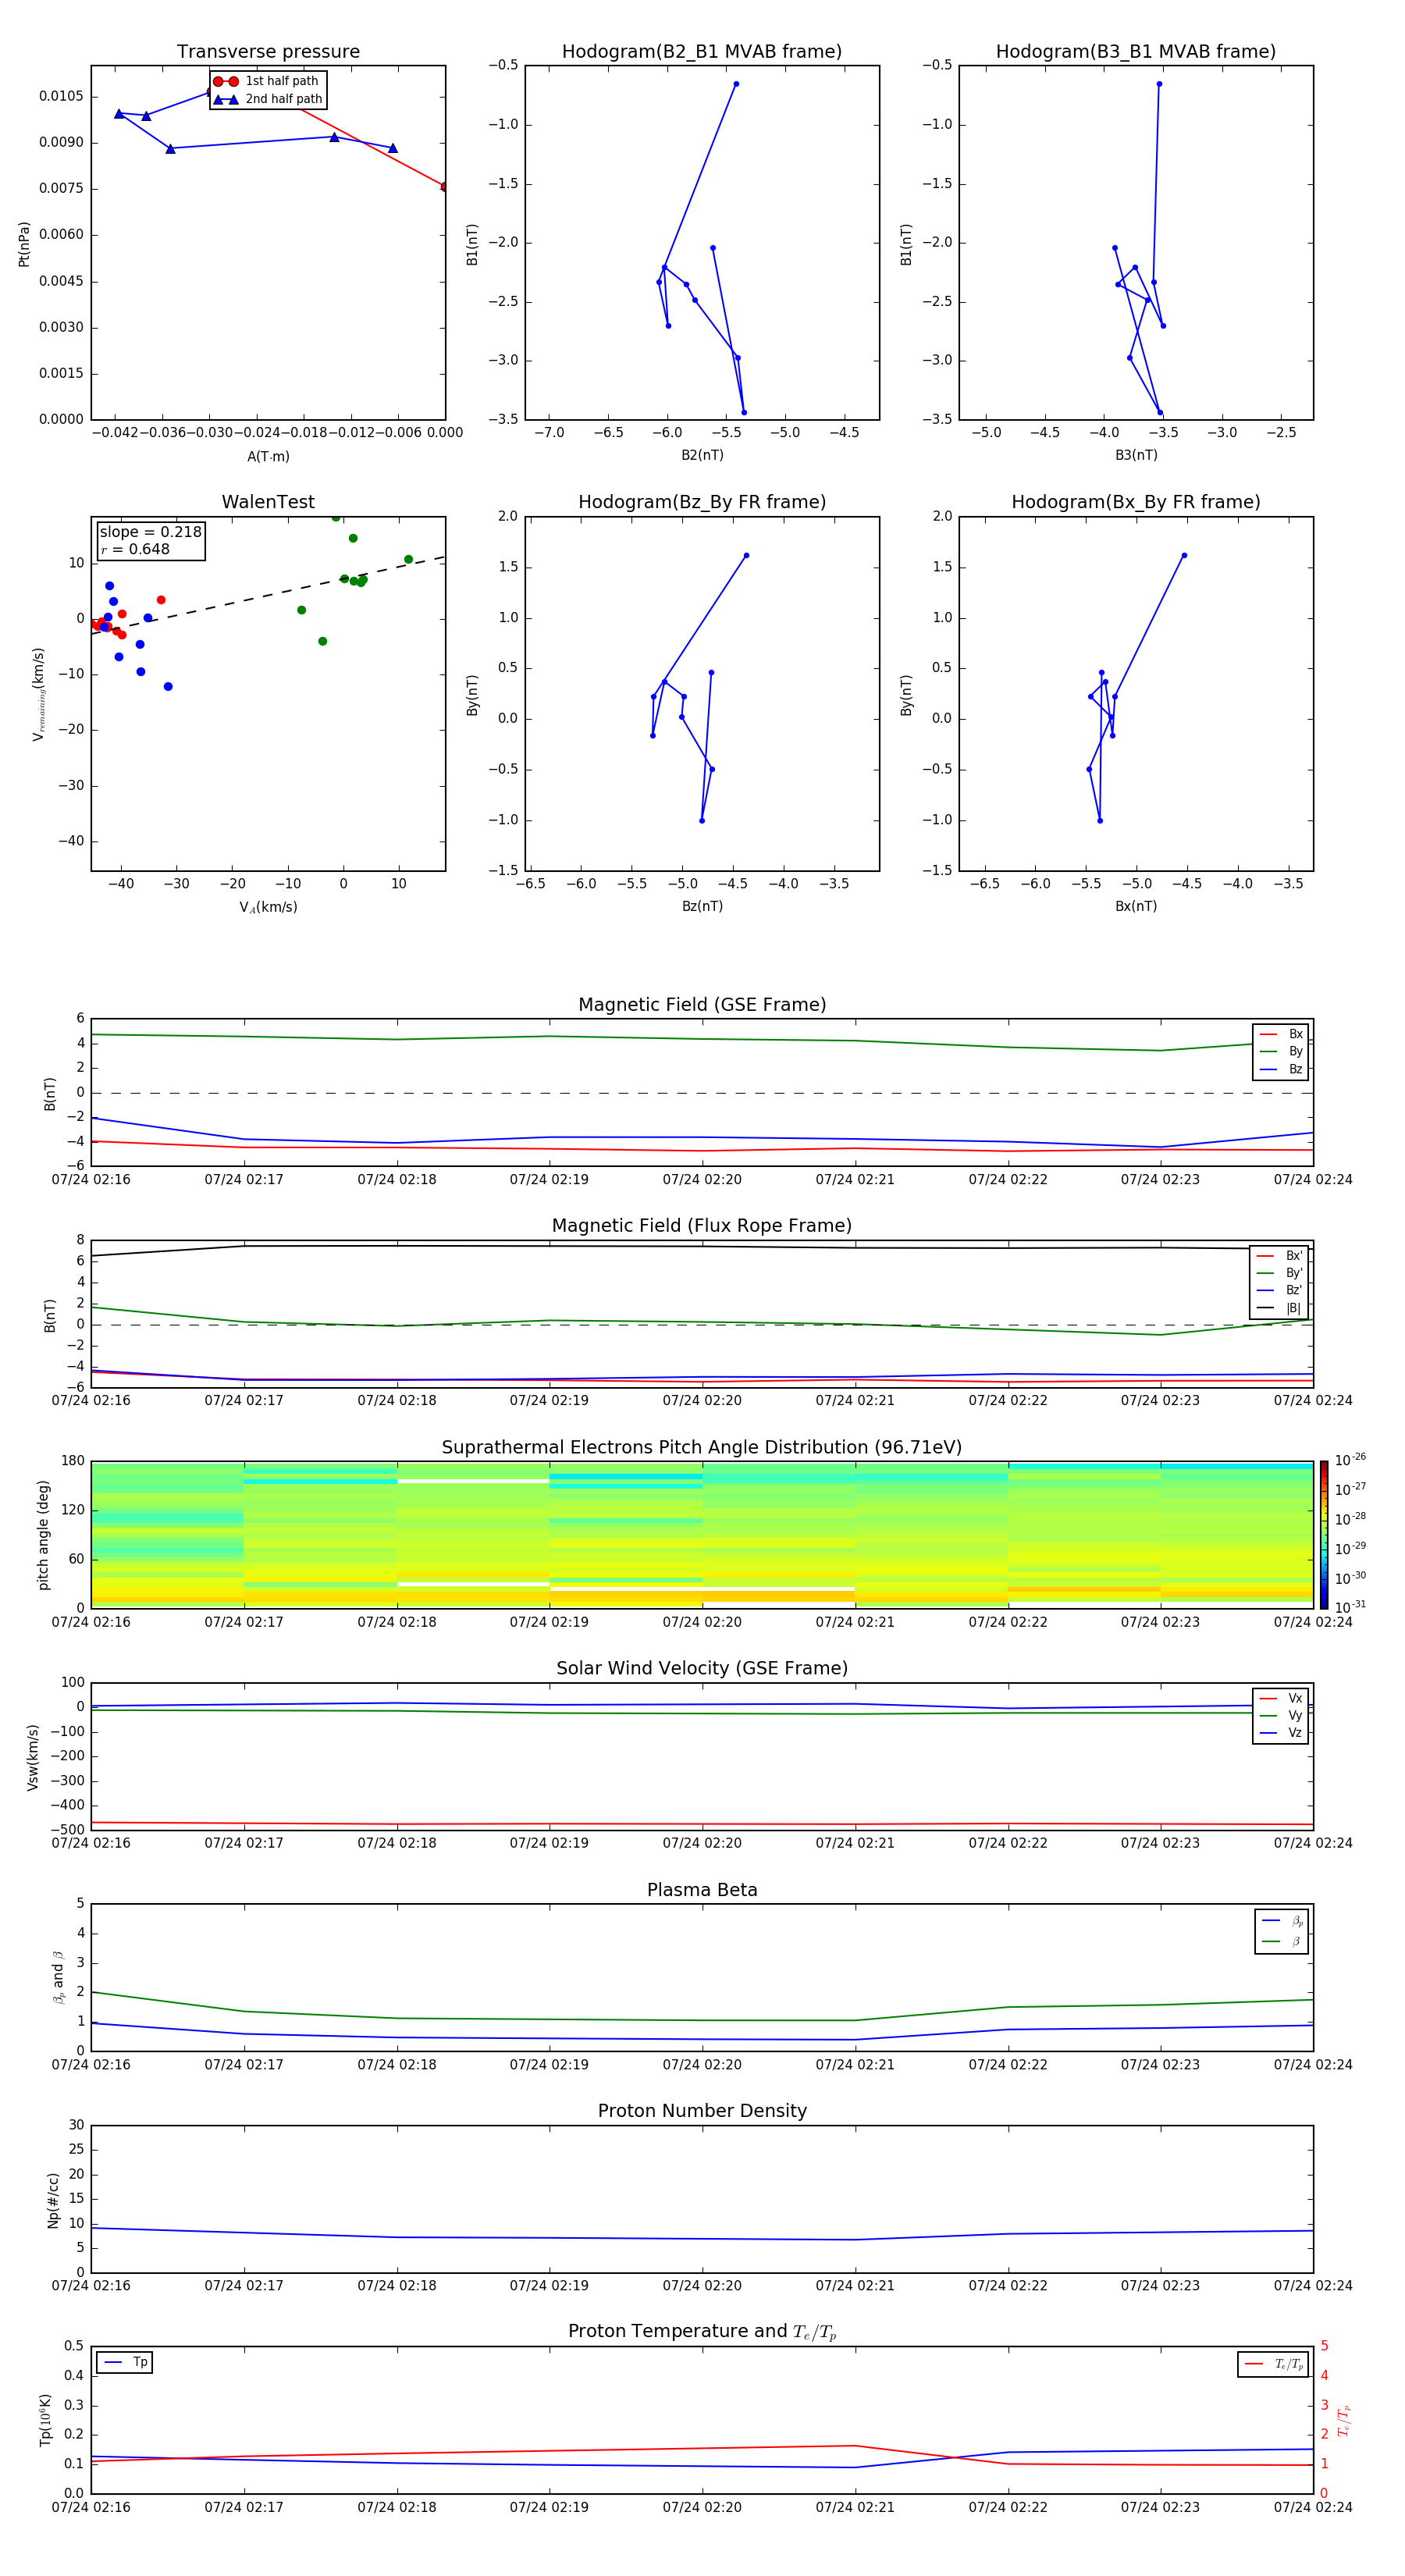Click the Suprathermal Electrons Pitch Angle Distribution title

pyautogui.click(x=702, y=1447)
